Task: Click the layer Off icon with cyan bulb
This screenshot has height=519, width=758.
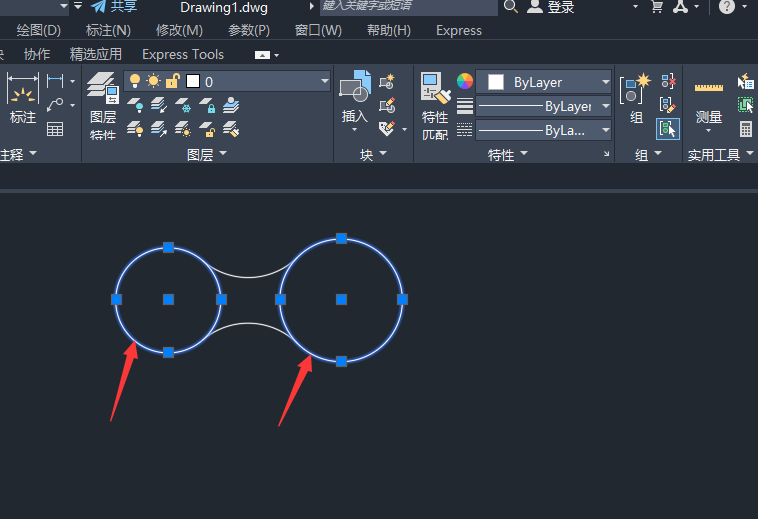Action: [x=135, y=105]
